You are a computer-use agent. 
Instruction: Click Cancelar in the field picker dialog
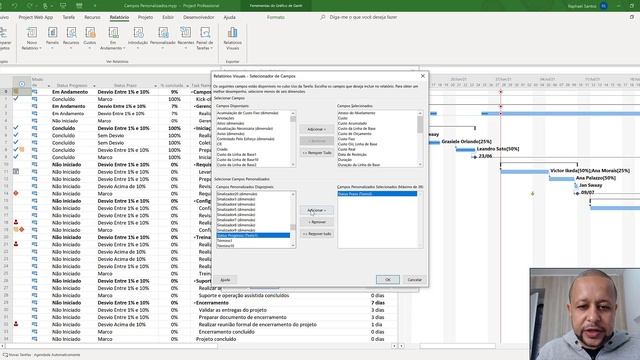[x=414, y=280]
